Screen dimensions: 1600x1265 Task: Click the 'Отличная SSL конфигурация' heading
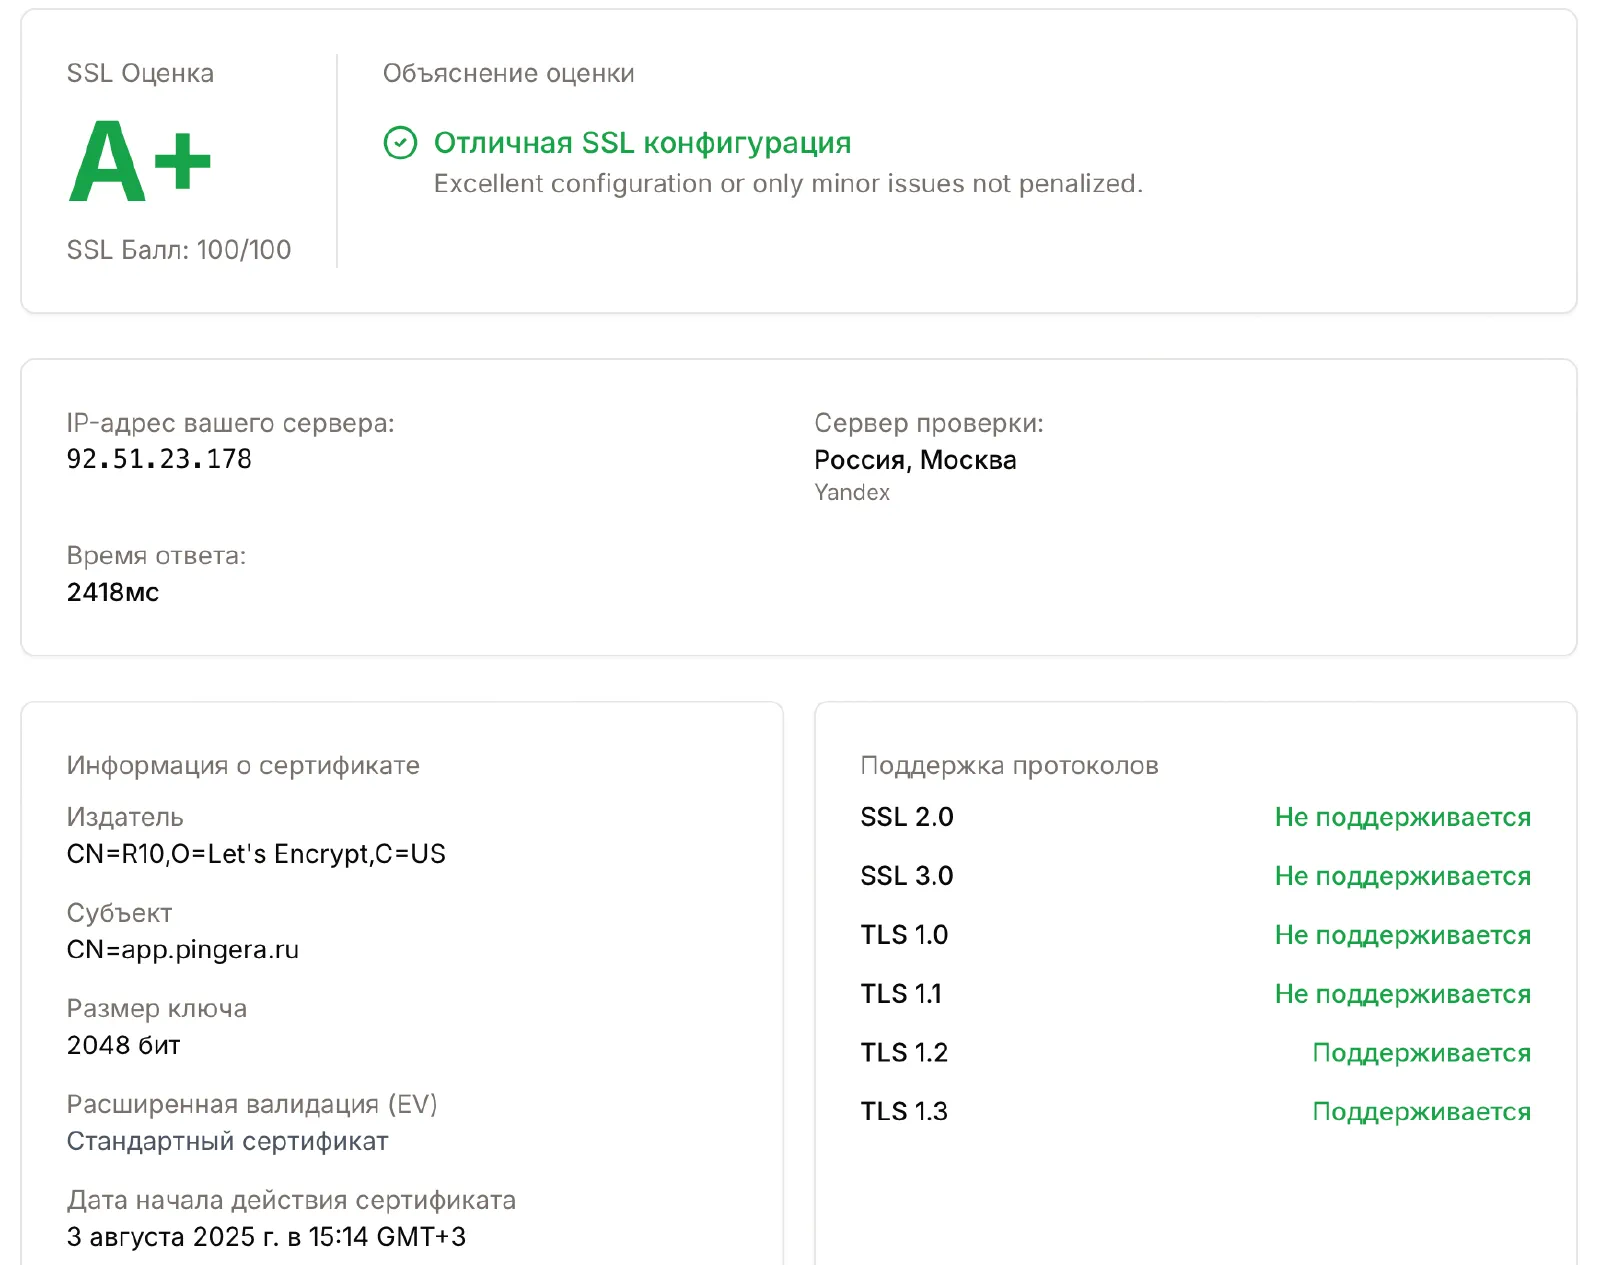tap(642, 143)
